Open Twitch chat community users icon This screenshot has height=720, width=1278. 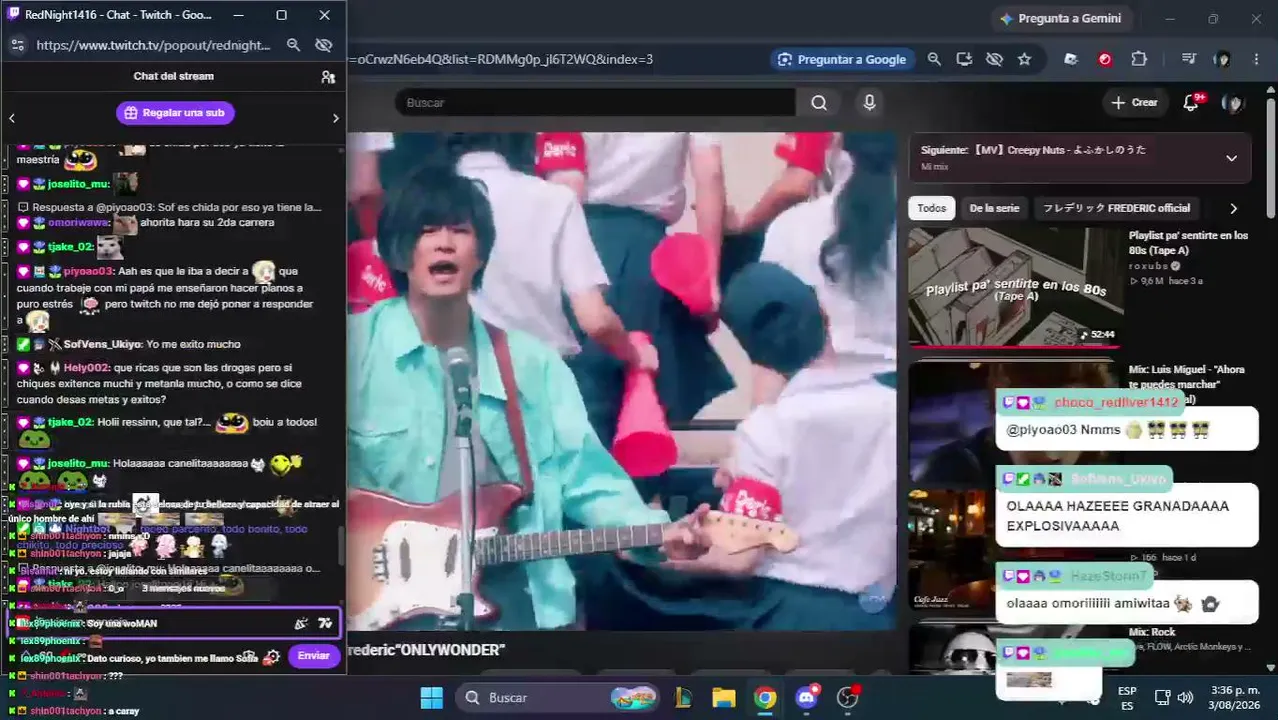[x=328, y=77]
